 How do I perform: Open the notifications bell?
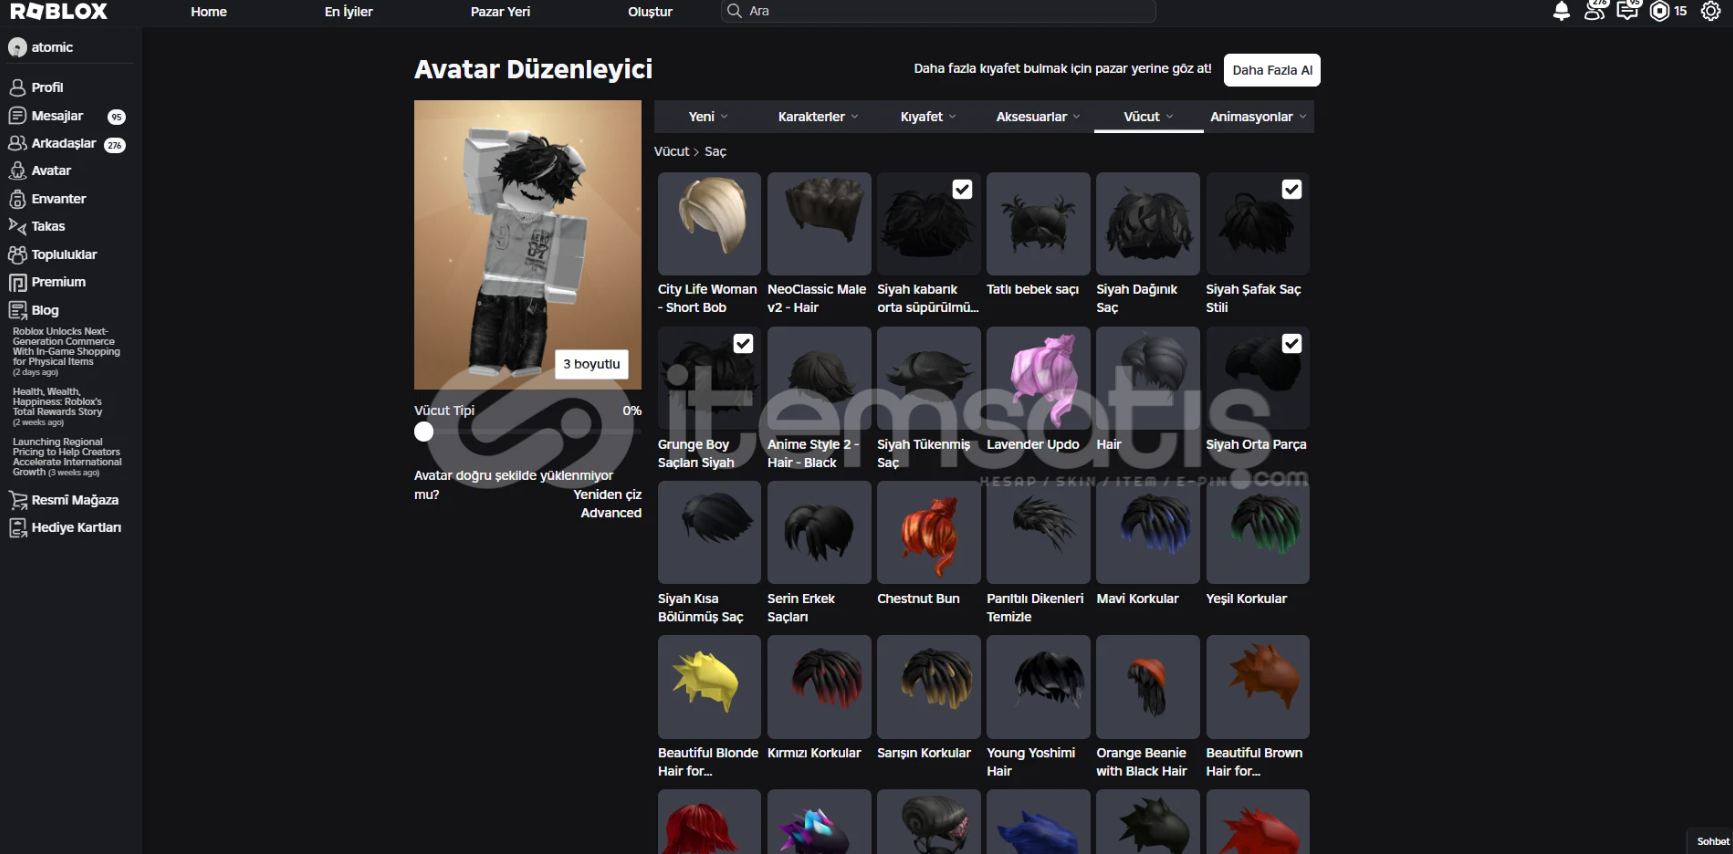(1561, 11)
